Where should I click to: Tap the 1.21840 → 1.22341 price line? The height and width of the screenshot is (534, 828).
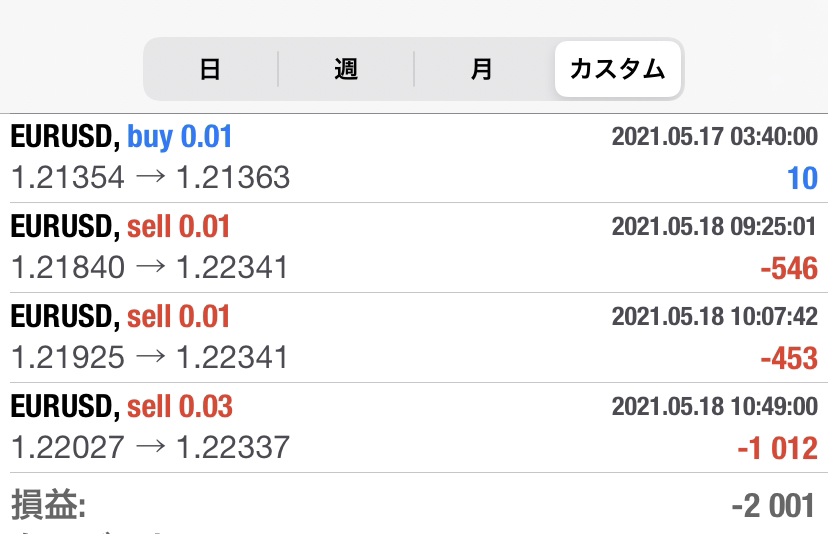(149, 267)
